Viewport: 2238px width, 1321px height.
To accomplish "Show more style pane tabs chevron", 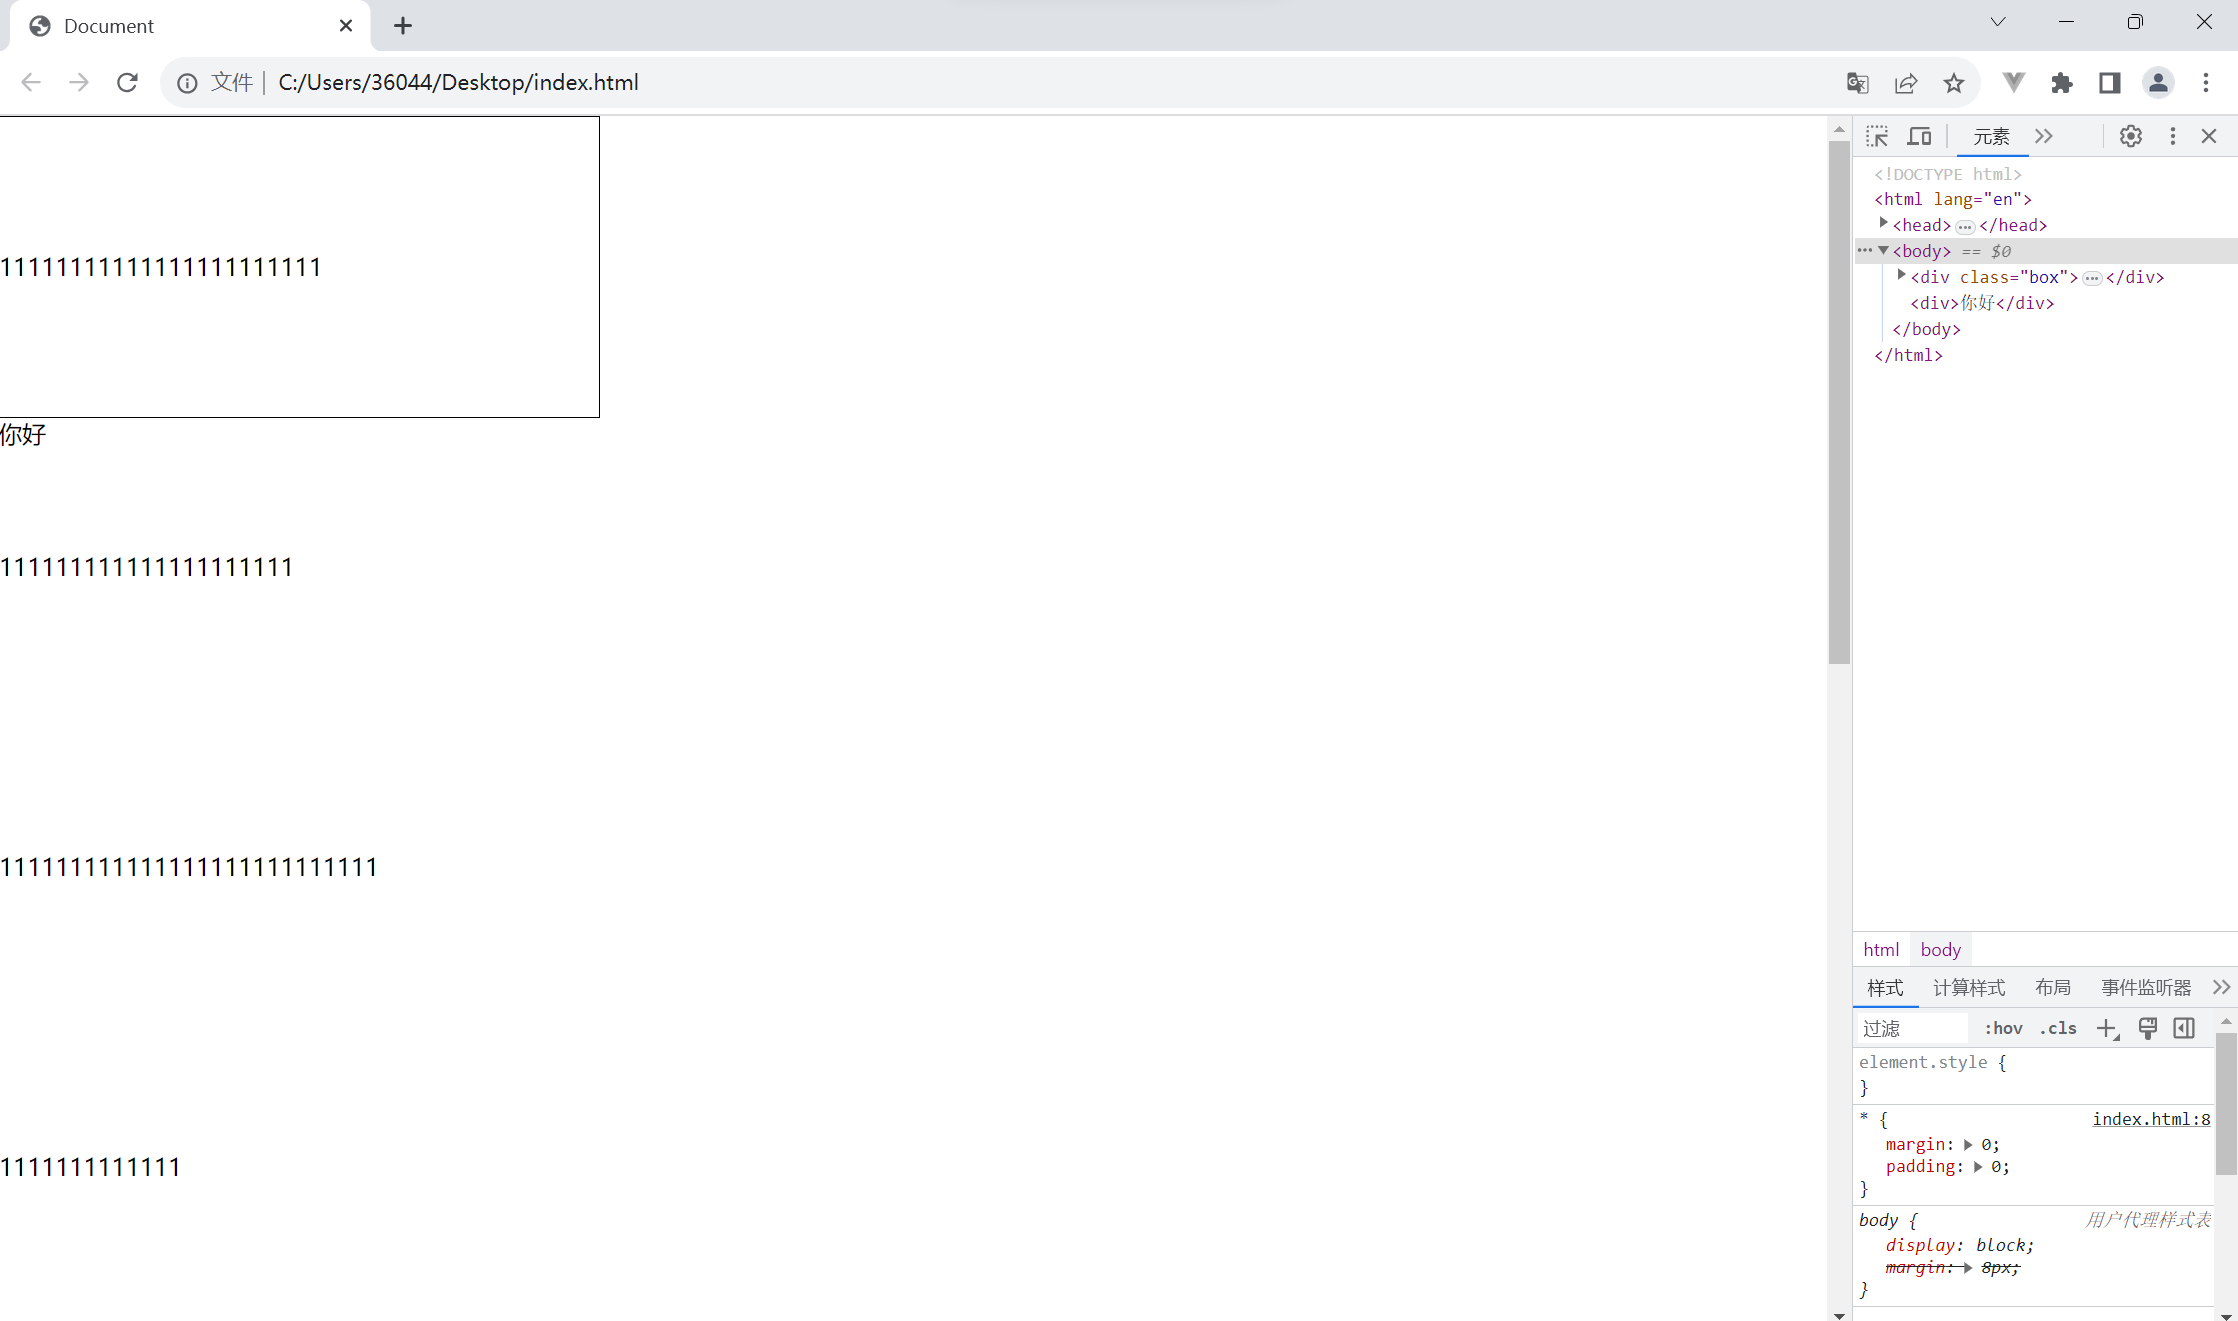I will 2221,988.
